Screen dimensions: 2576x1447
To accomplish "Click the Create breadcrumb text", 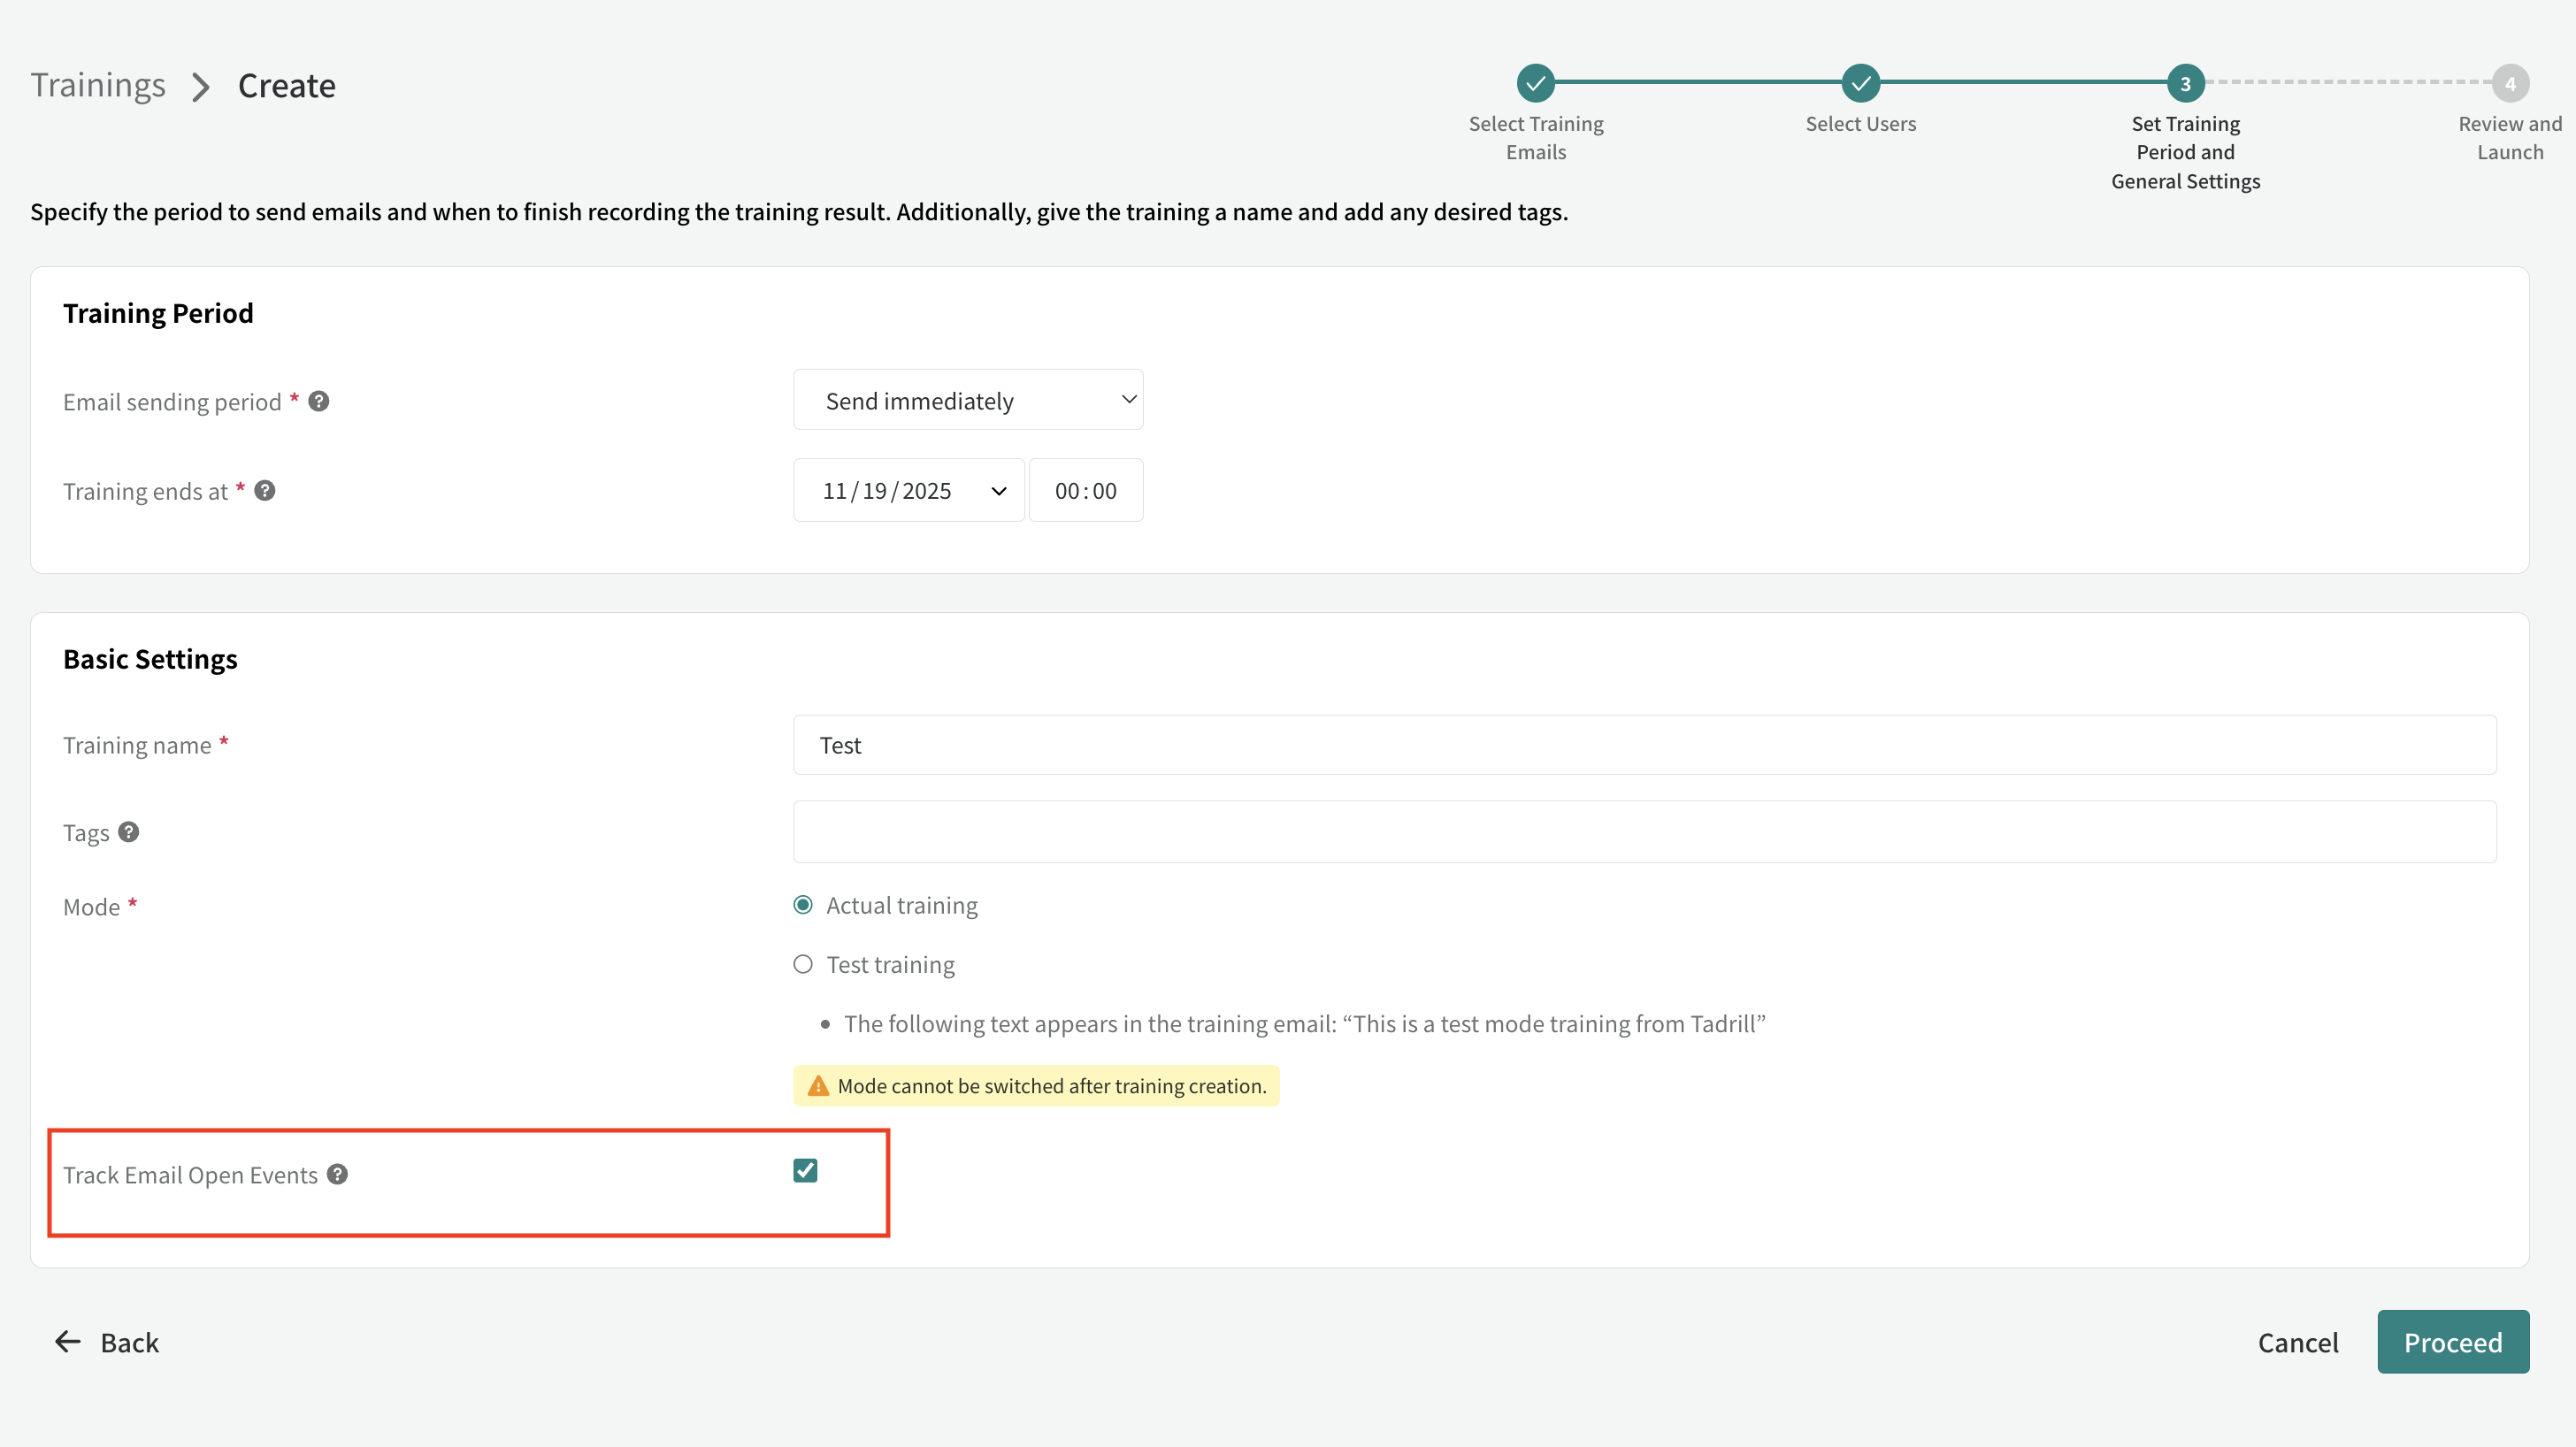I will click(287, 86).
